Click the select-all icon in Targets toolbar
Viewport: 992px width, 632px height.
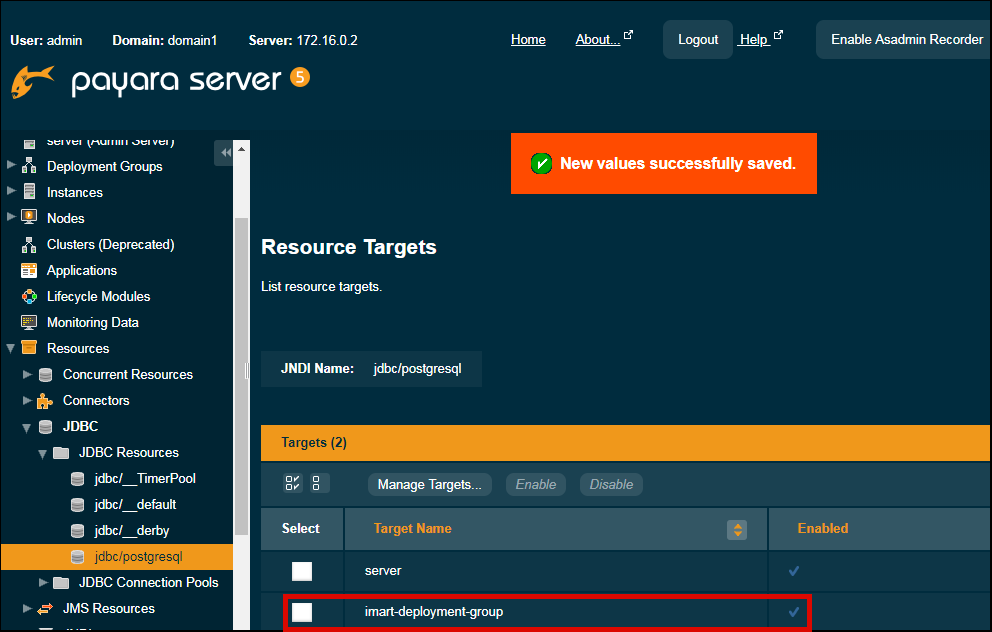click(293, 484)
